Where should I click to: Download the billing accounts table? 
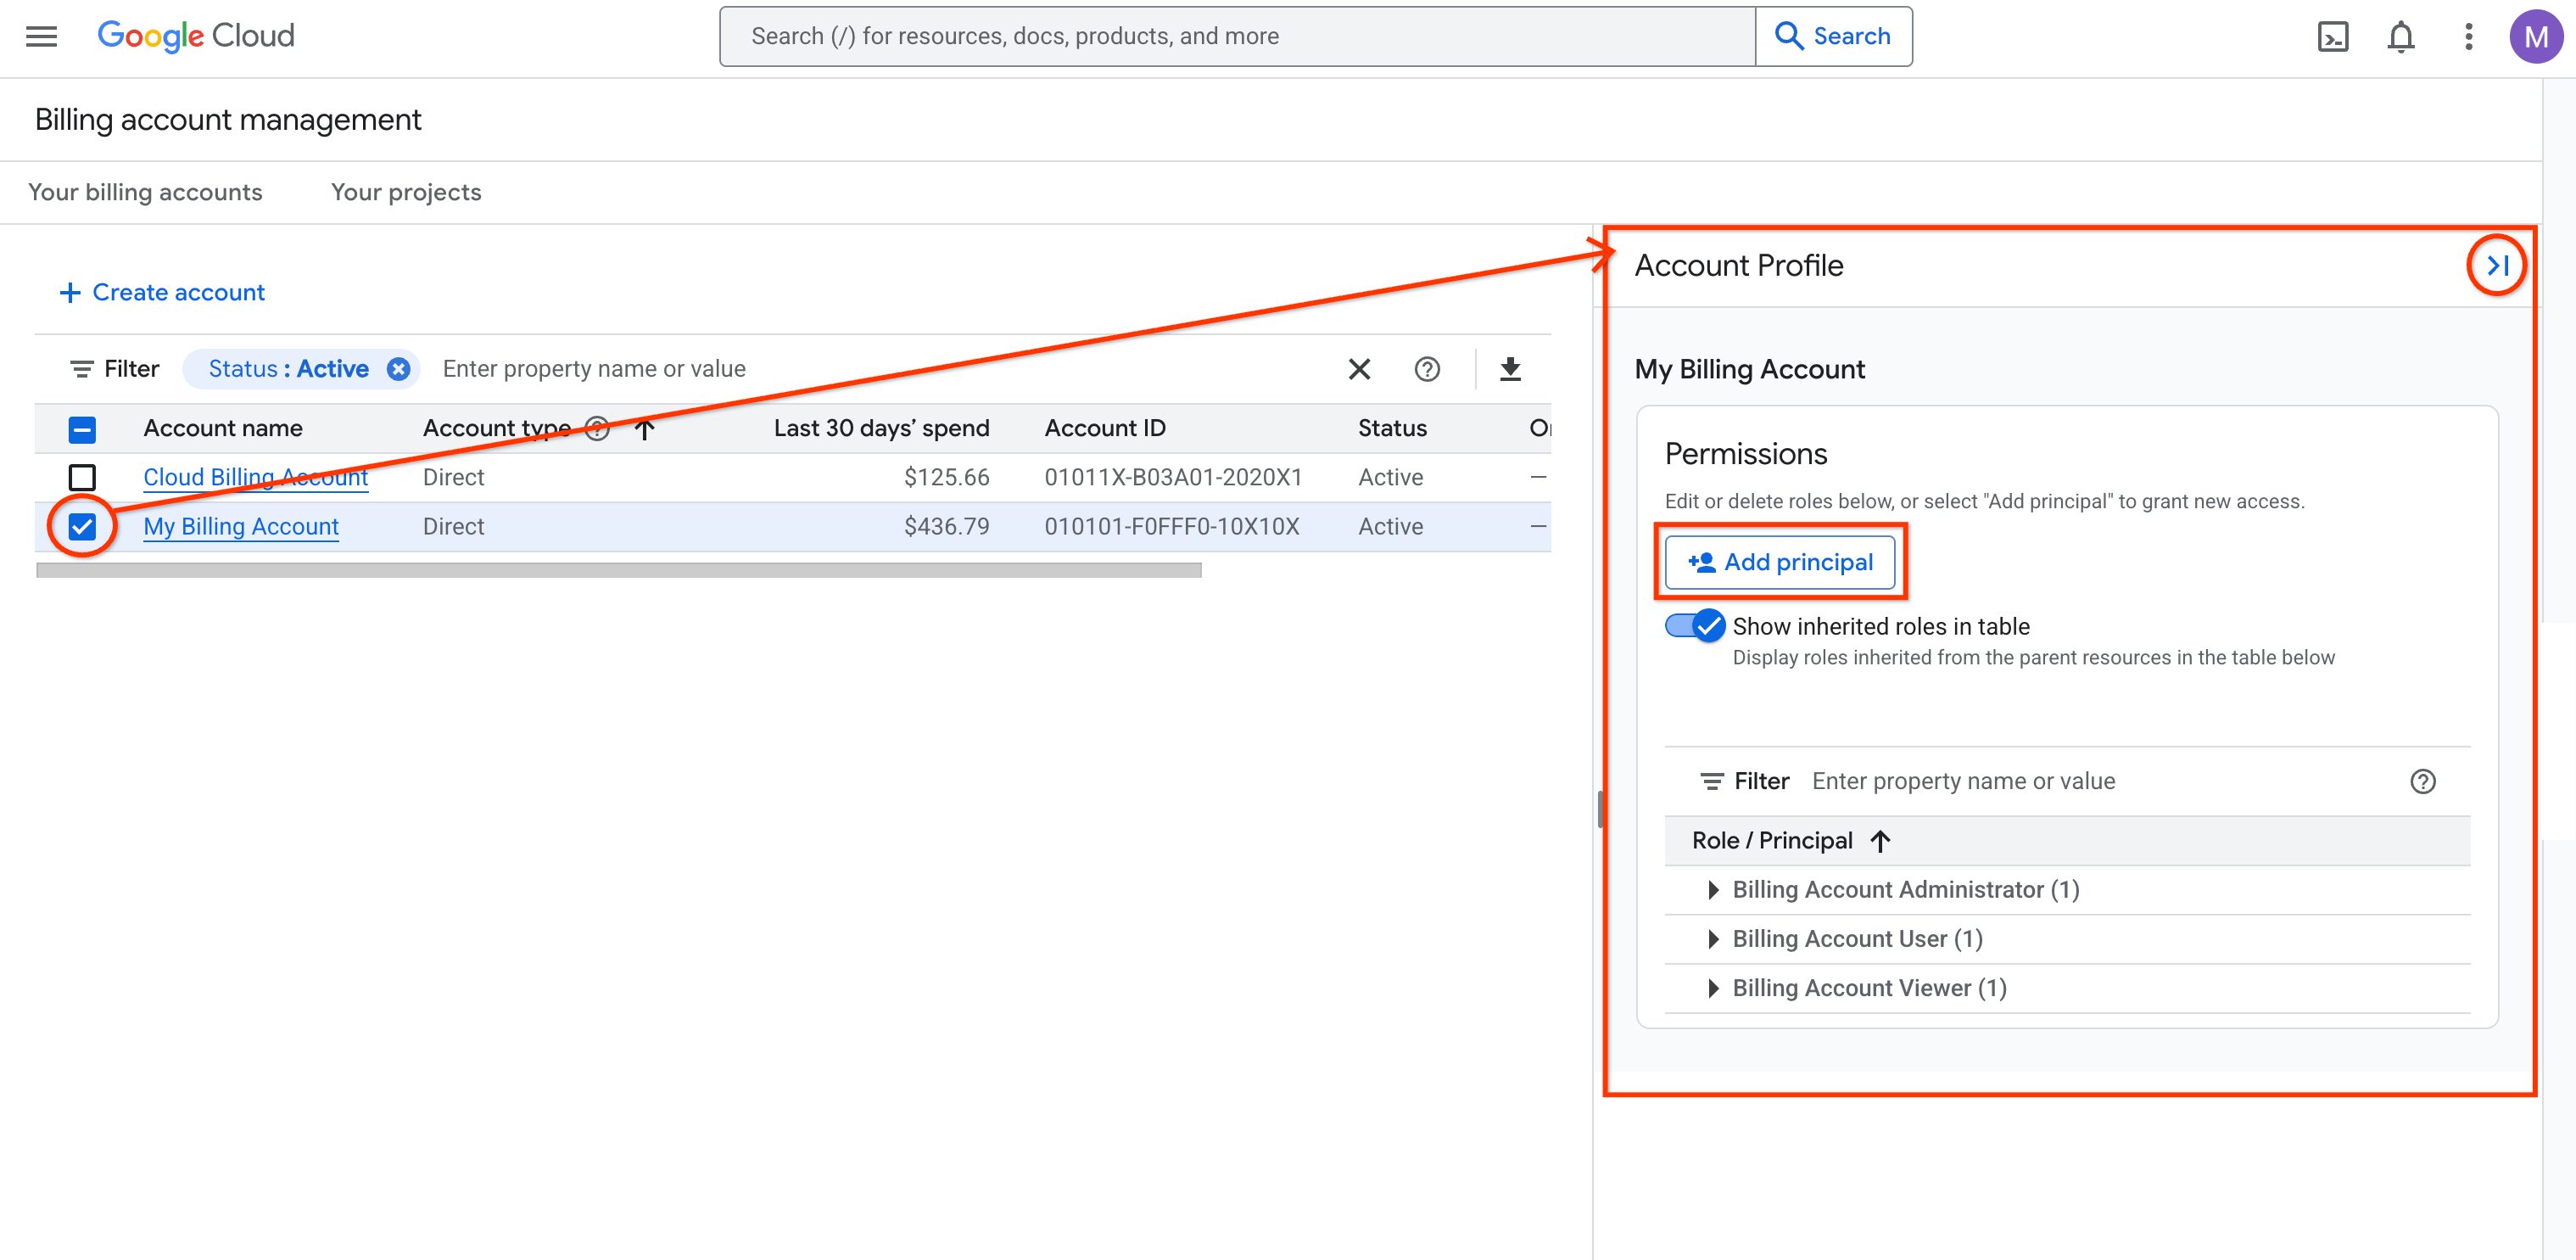click(x=1510, y=368)
